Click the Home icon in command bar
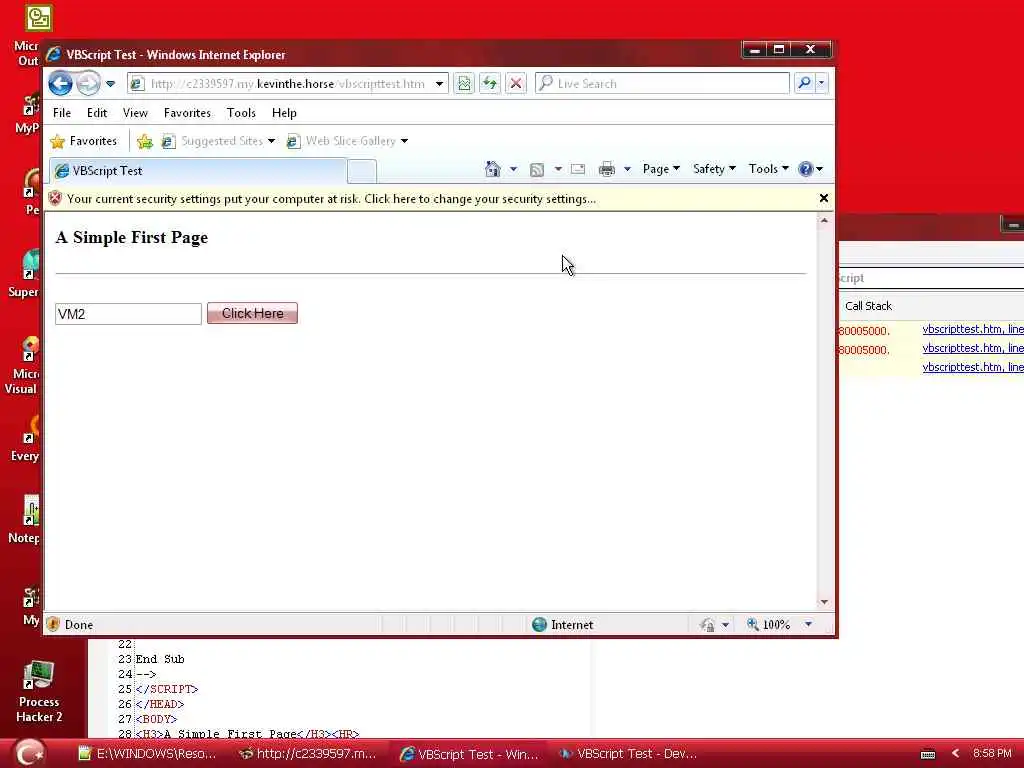The height and width of the screenshot is (768, 1024). [492, 169]
